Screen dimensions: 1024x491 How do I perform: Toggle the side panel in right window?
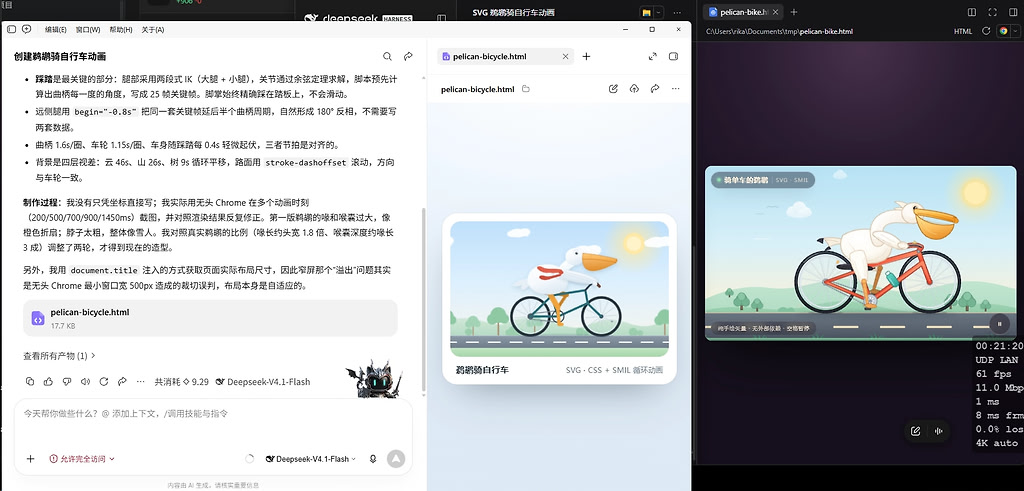tap(1013, 12)
